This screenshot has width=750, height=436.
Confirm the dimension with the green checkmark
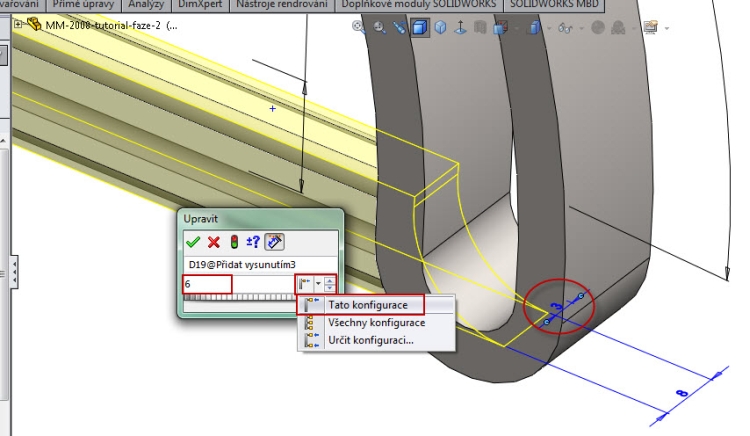[x=193, y=242]
